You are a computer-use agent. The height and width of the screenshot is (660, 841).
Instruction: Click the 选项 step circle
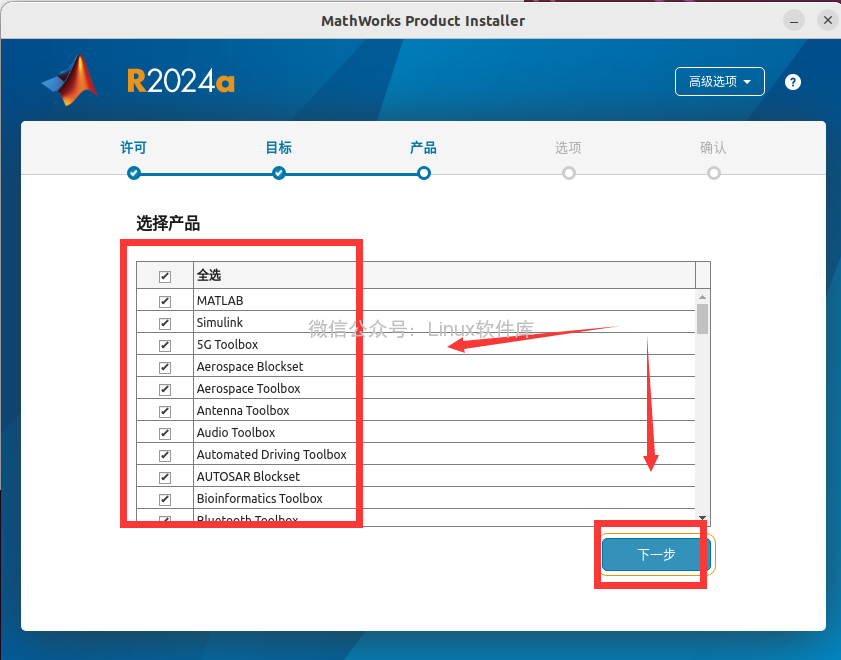568,172
